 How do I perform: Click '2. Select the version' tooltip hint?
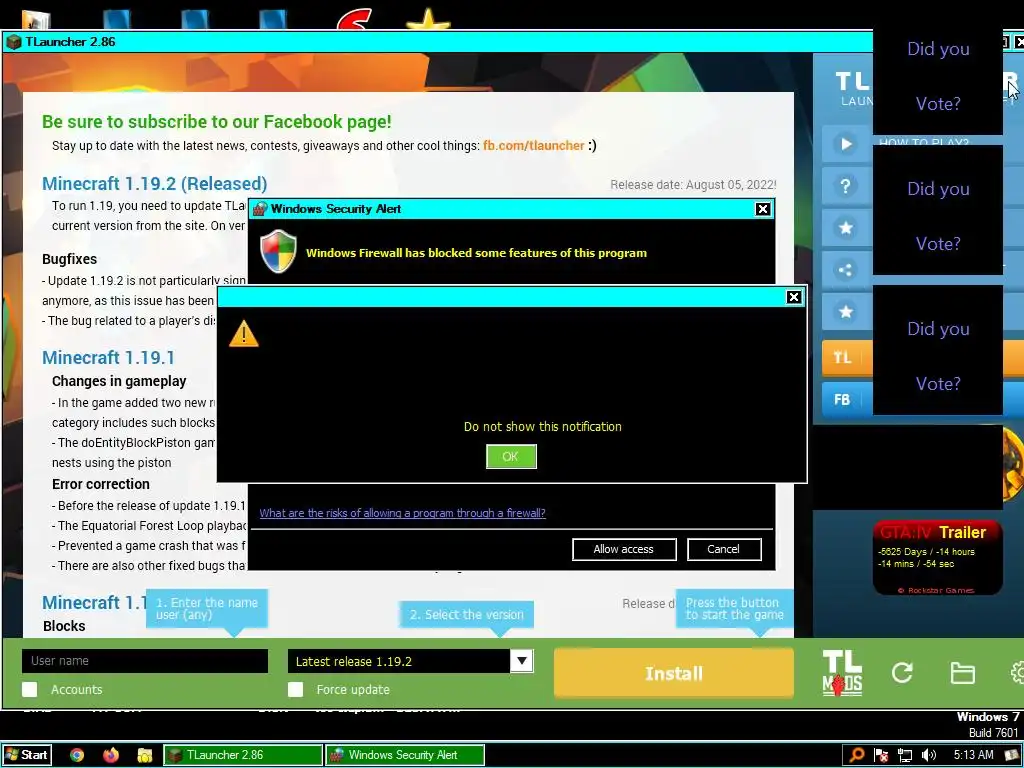coord(466,615)
